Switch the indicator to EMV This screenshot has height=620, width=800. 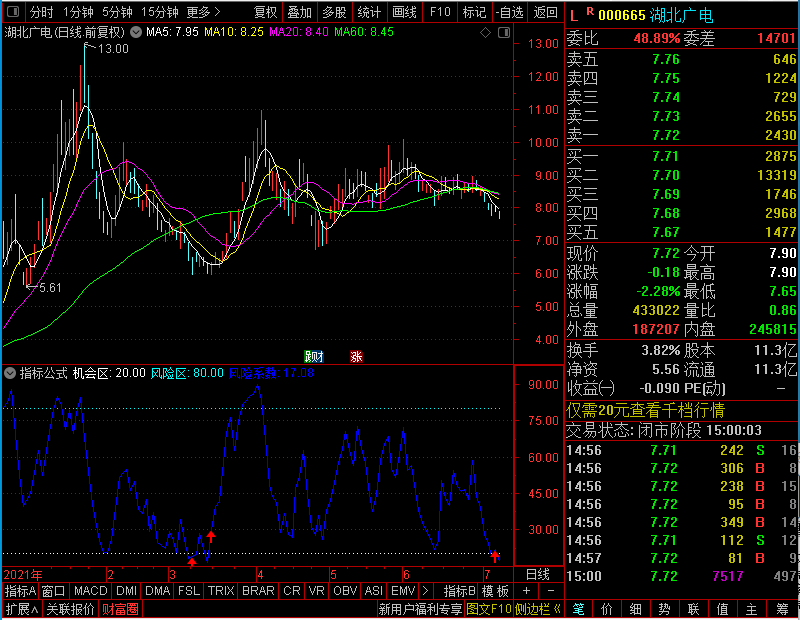click(403, 591)
